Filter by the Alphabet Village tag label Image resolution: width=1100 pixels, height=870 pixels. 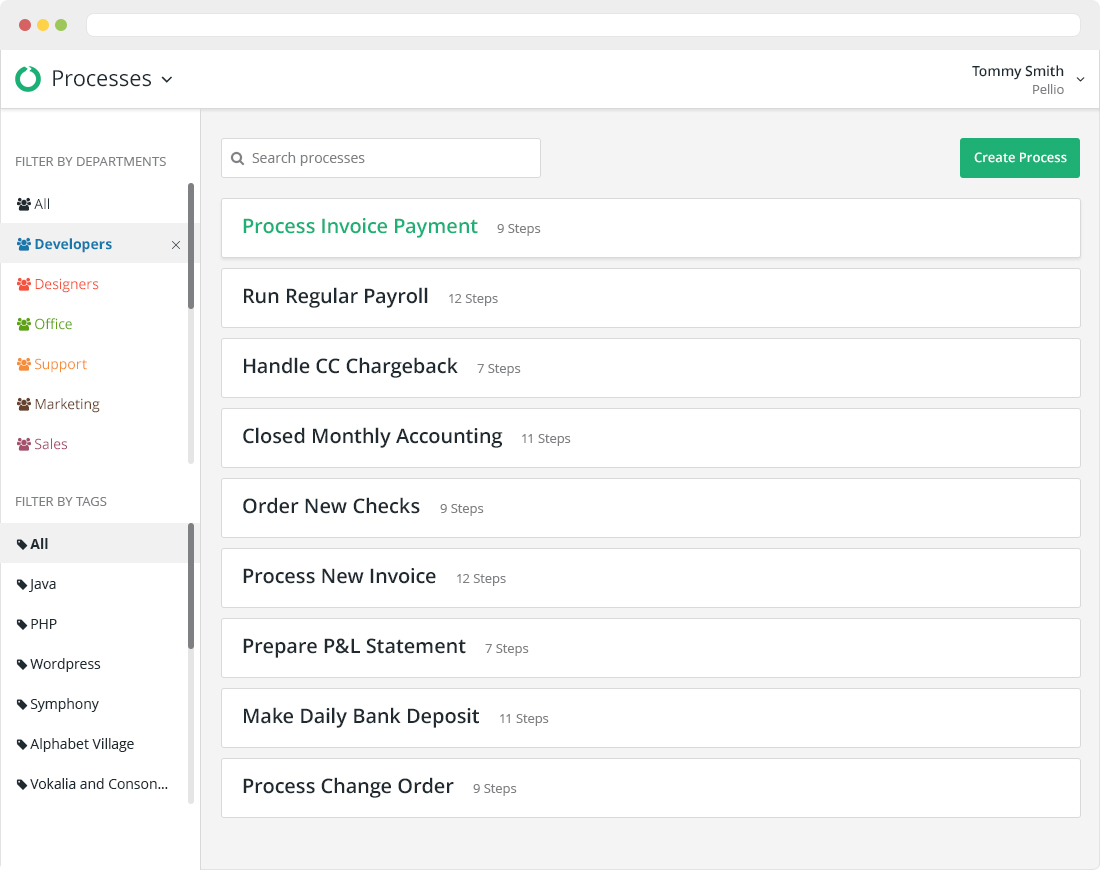pyautogui.click(x=82, y=744)
